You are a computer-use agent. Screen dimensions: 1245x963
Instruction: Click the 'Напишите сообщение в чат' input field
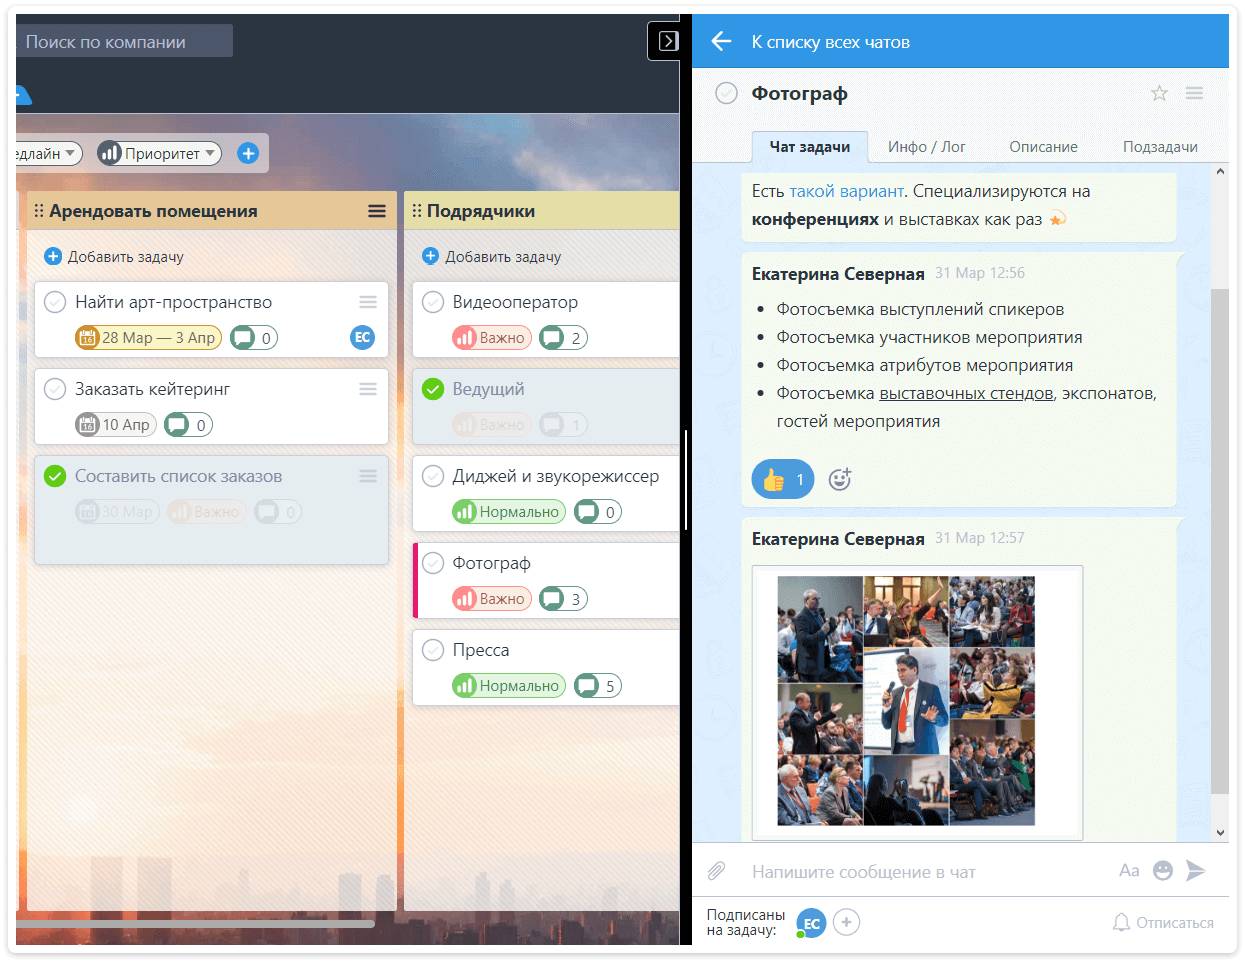click(x=920, y=872)
